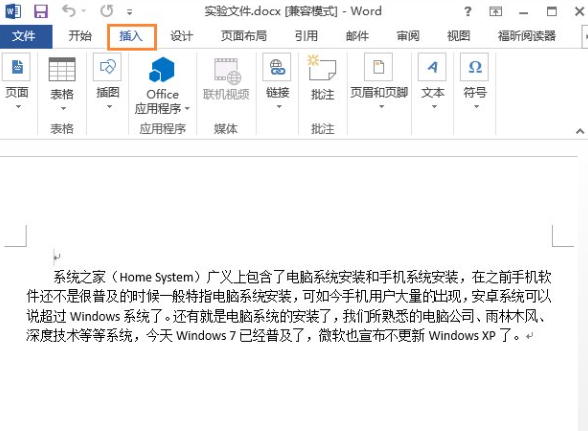Viewport: 588px width, 431px height.
Task: Expand the 文本 dropdown arrow
Action: (434, 107)
